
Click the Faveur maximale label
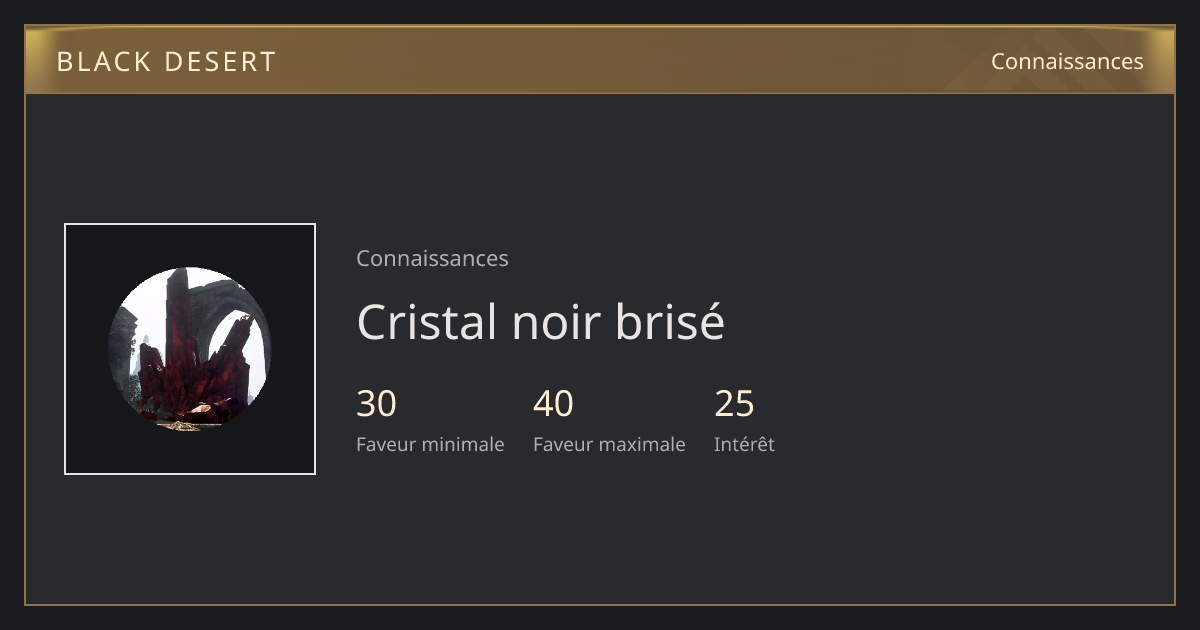(609, 444)
